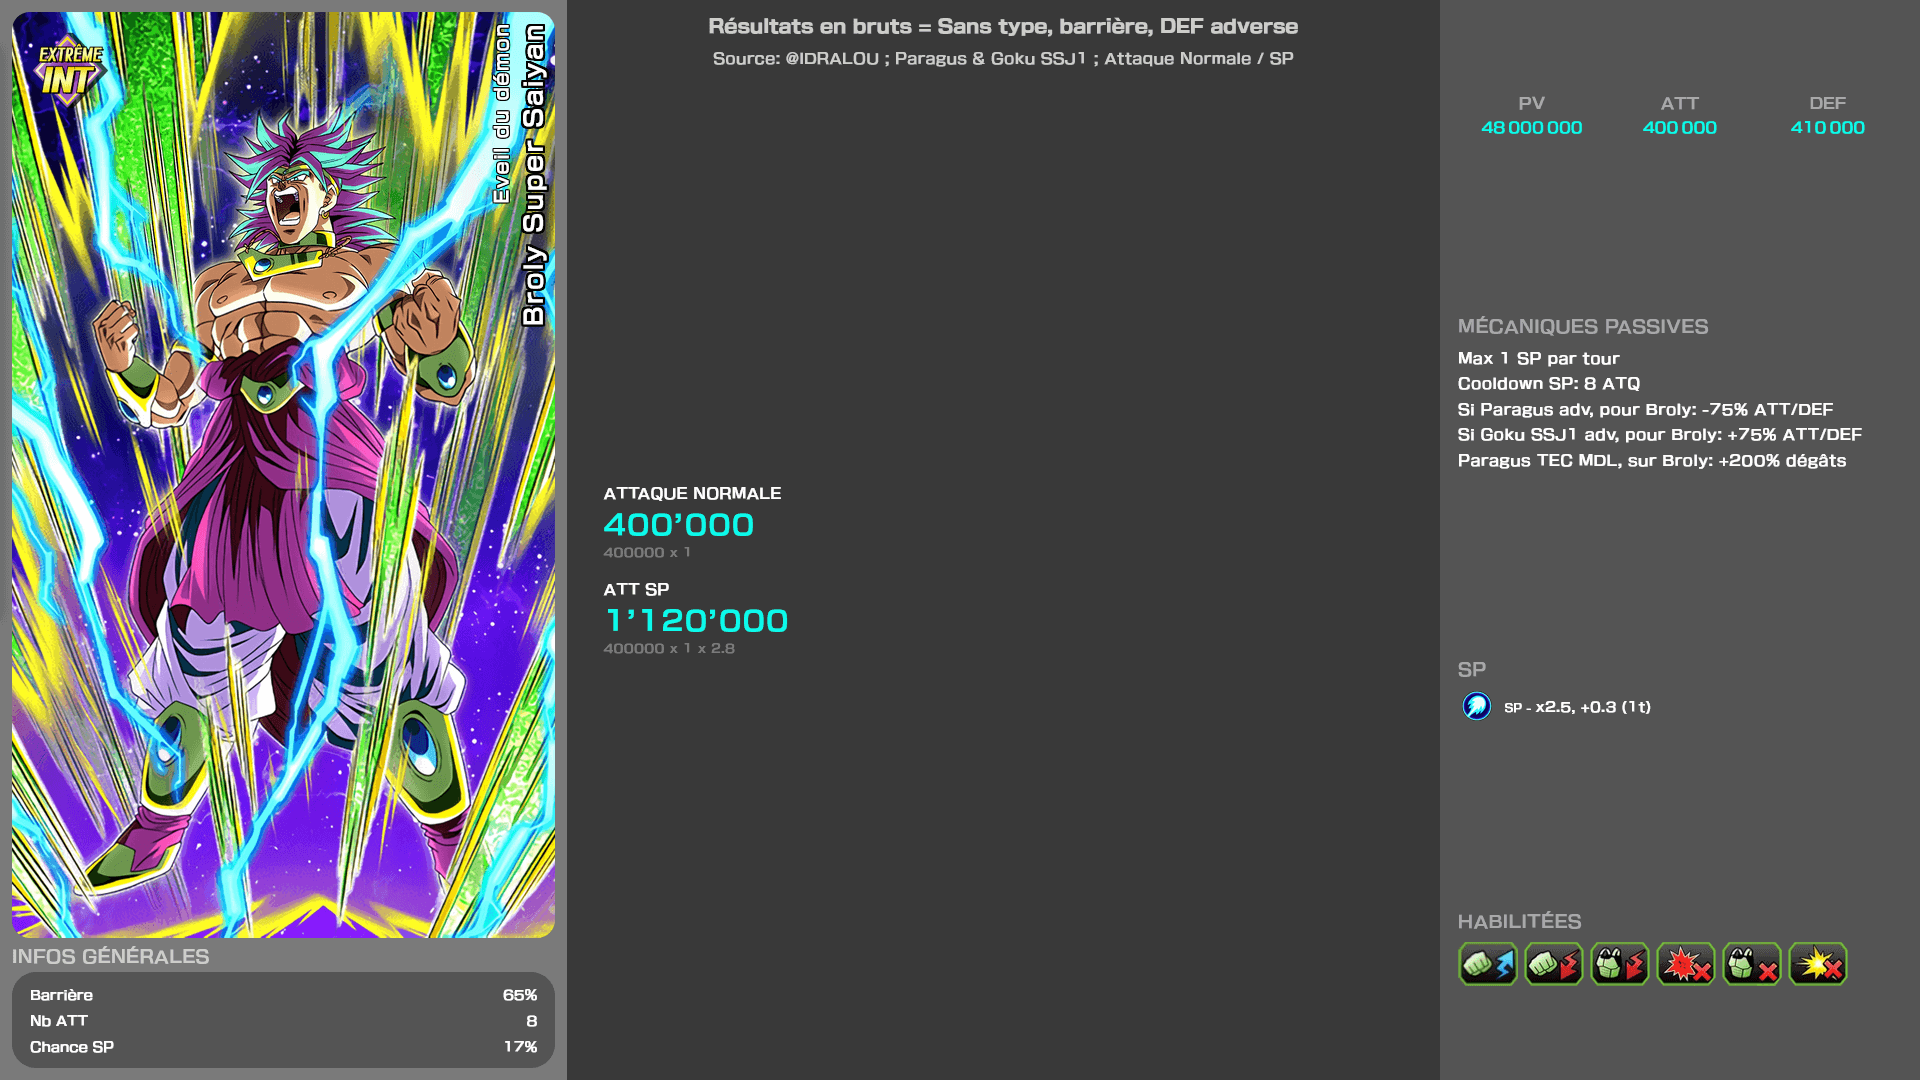Click the Paragus adv -75% ATT/DEF line

click(1645, 410)
